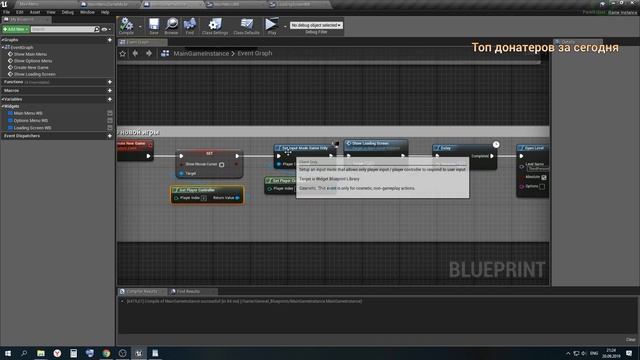Viewport: 640px width, 360px height.
Task: Open the view options eye dropdown in My Blueprint
Action: [106, 29]
